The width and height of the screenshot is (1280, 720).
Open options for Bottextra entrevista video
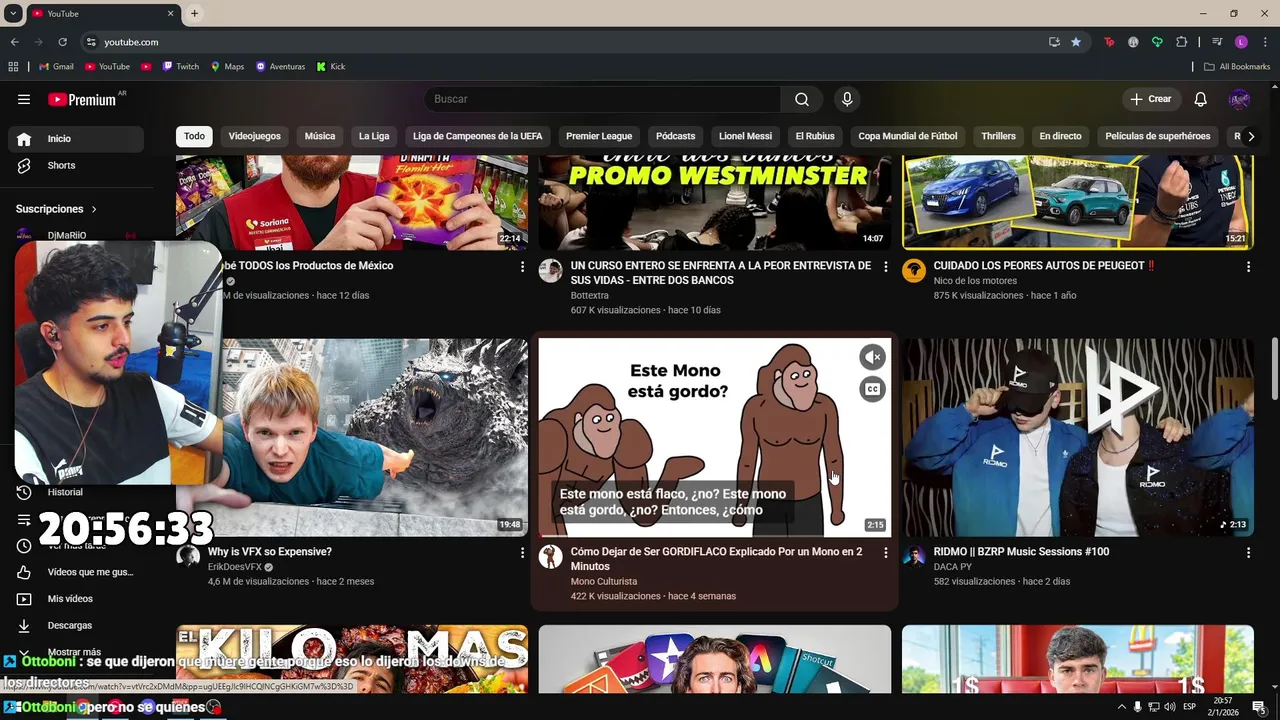point(885,267)
